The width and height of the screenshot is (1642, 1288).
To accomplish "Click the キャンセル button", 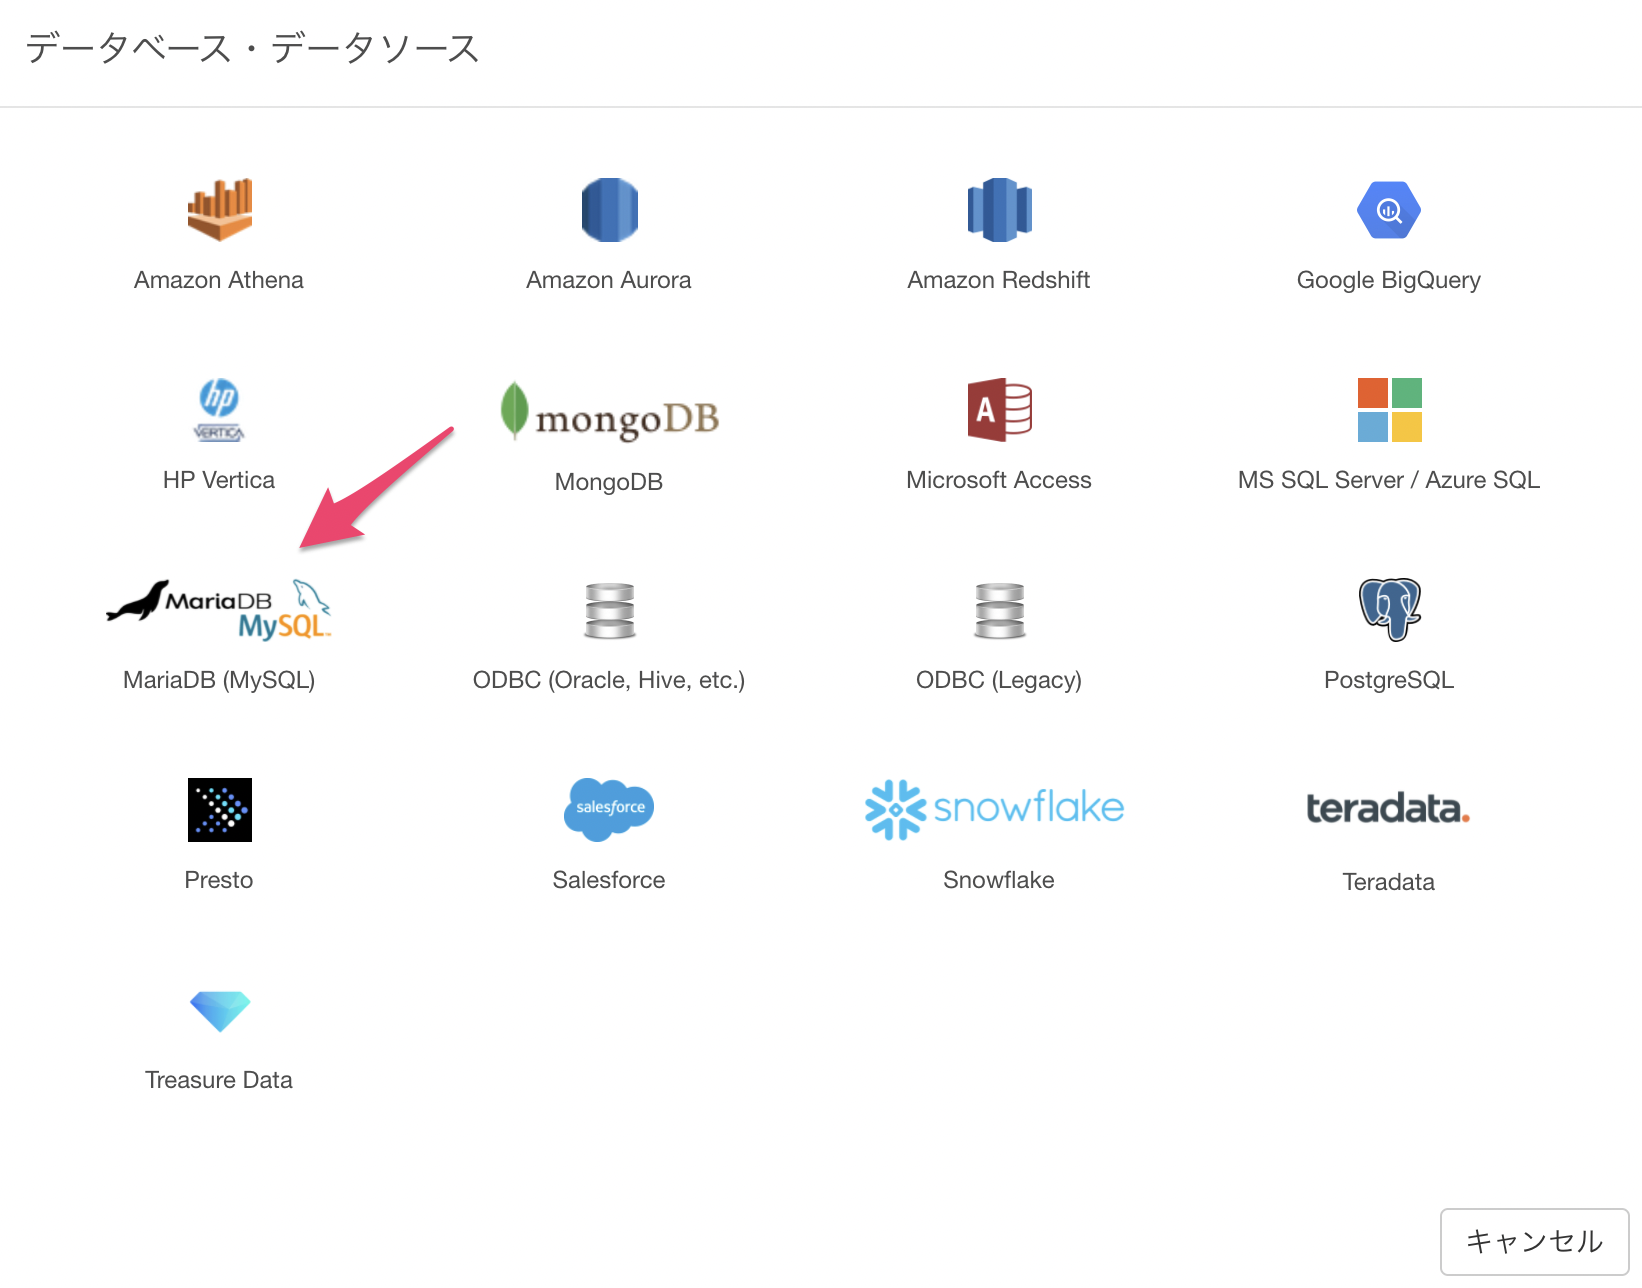I will tap(1535, 1241).
